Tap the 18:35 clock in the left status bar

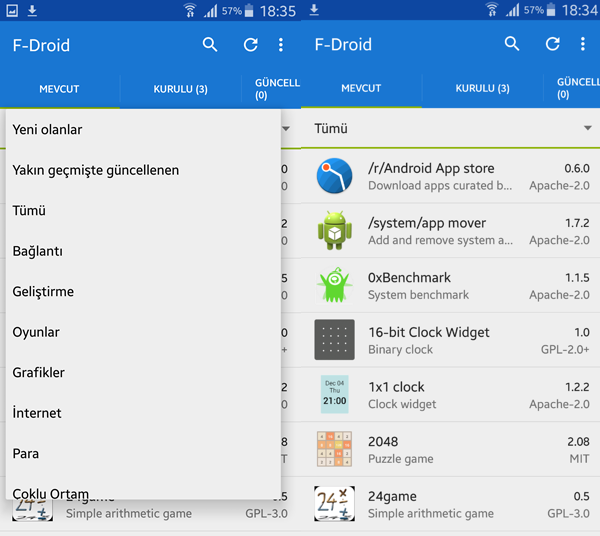[278, 11]
